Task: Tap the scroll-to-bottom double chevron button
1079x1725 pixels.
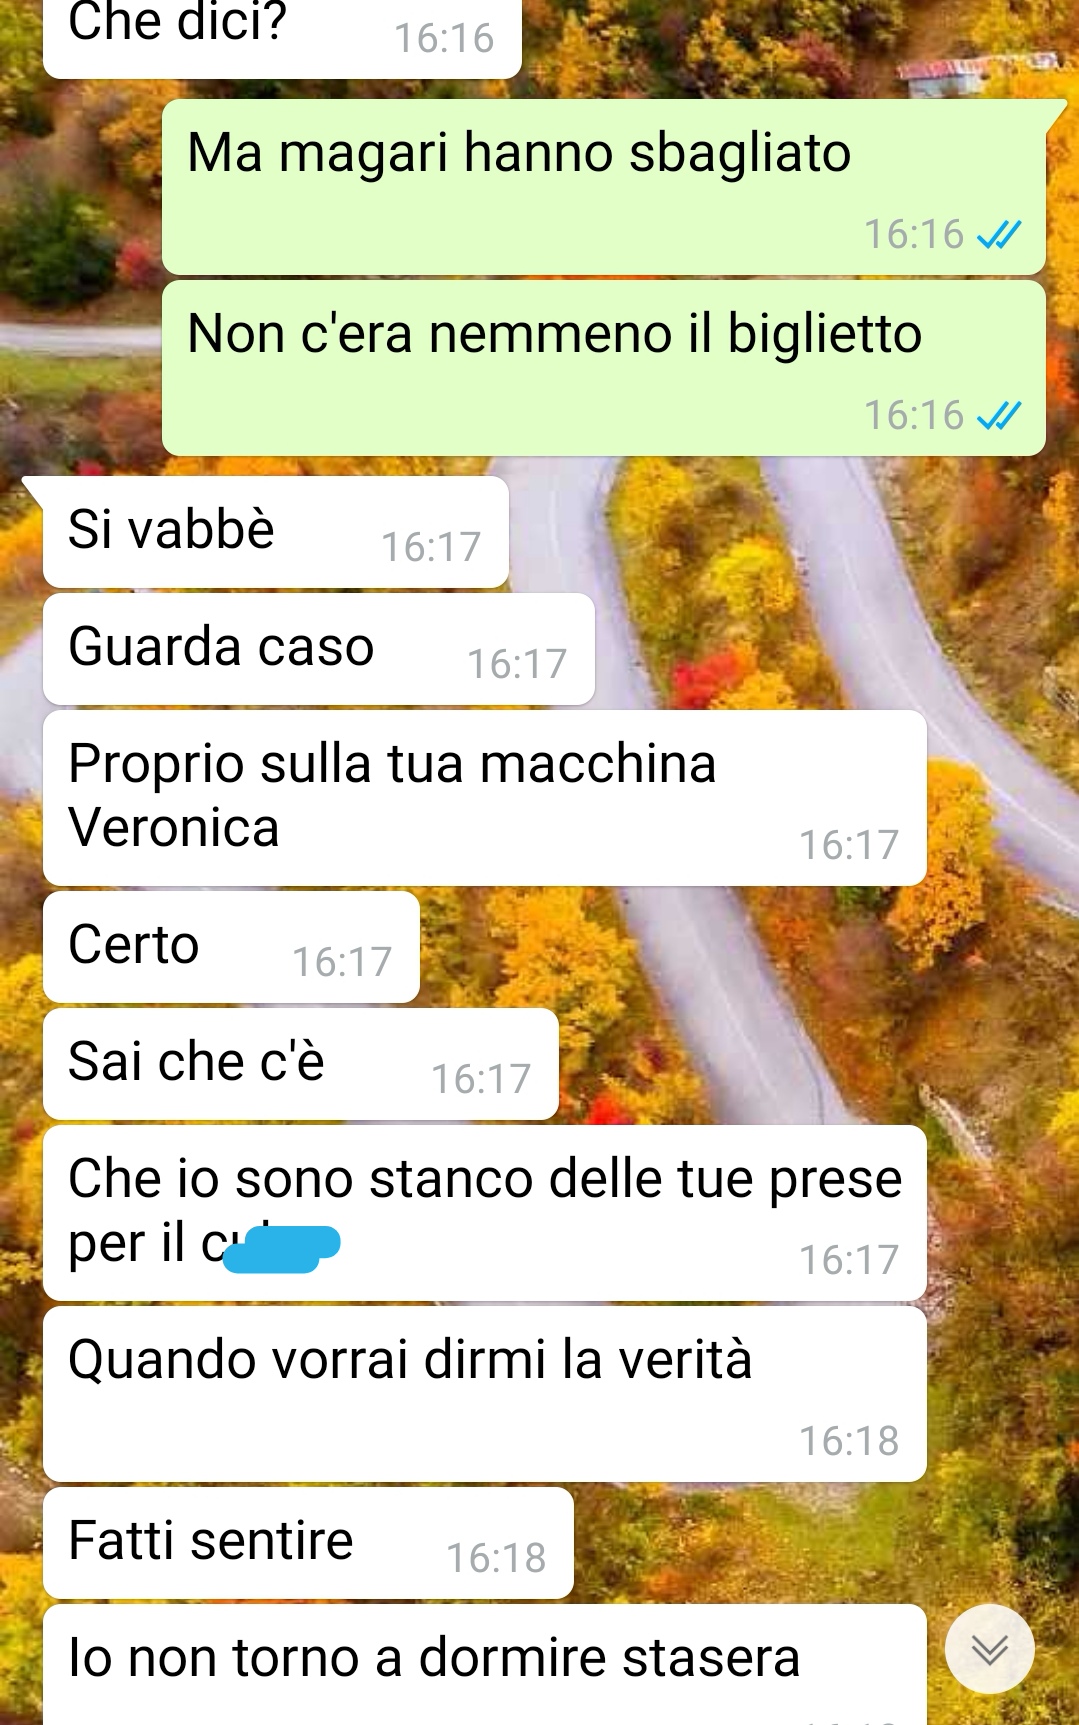Action: 989,1649
